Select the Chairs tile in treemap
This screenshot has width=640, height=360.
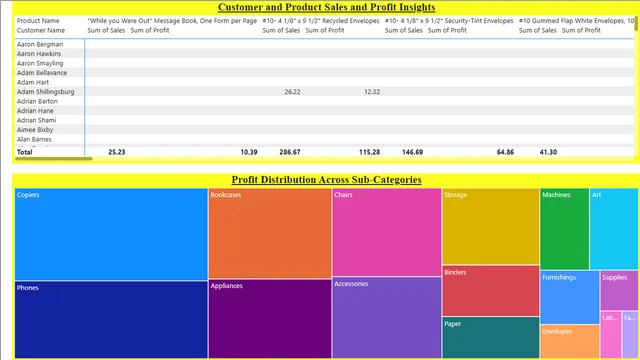click(x=387, y=232)
